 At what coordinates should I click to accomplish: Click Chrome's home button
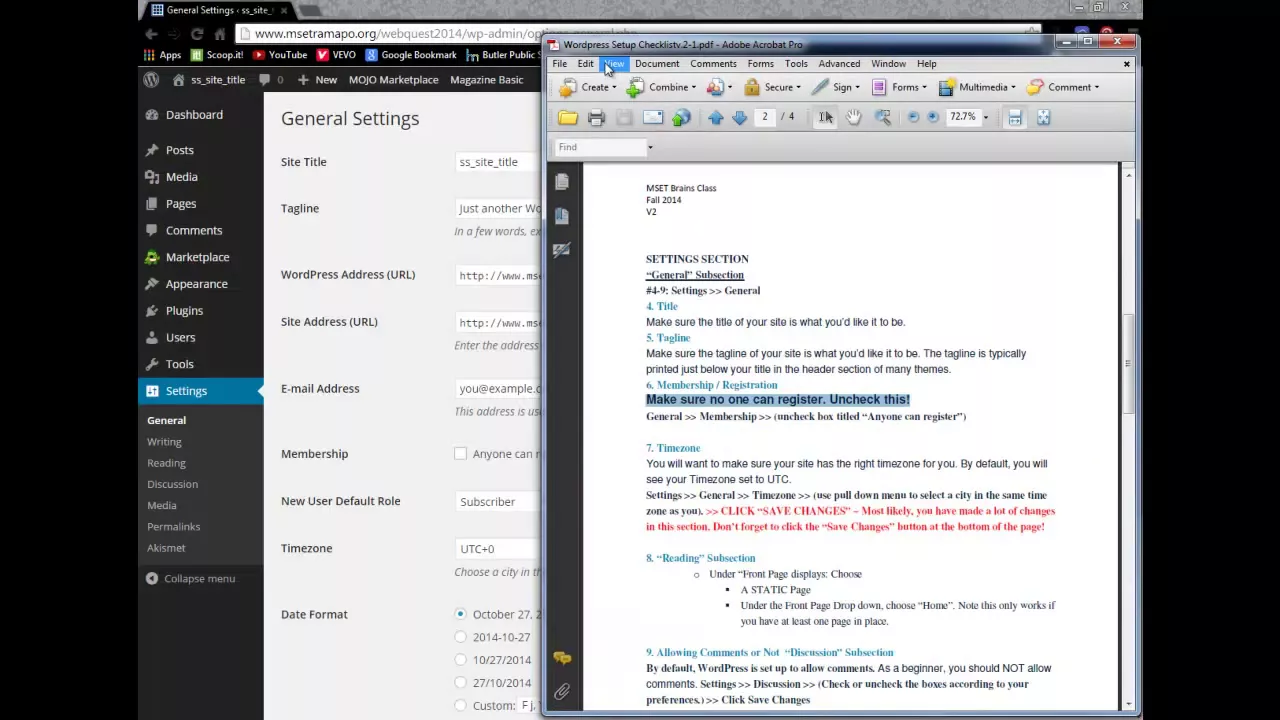click(x=220, y=34)
